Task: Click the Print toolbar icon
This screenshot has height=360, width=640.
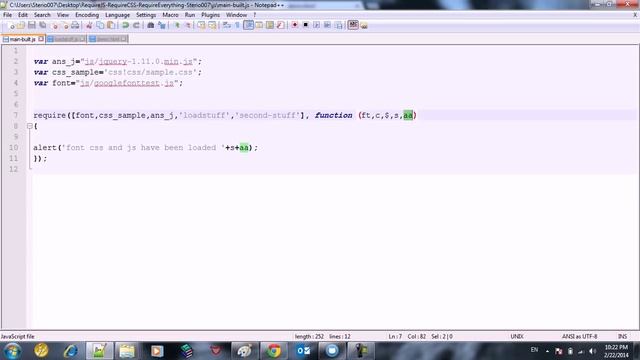Action: 75,25
